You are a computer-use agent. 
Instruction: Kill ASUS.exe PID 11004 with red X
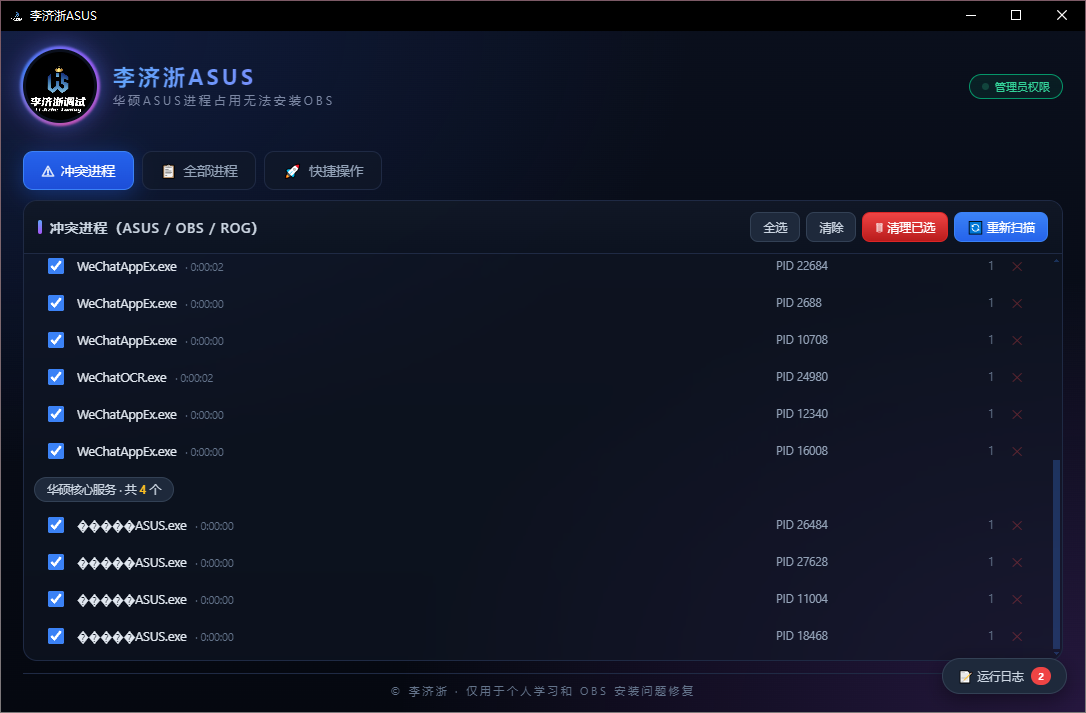click(x=1017, y=599)
